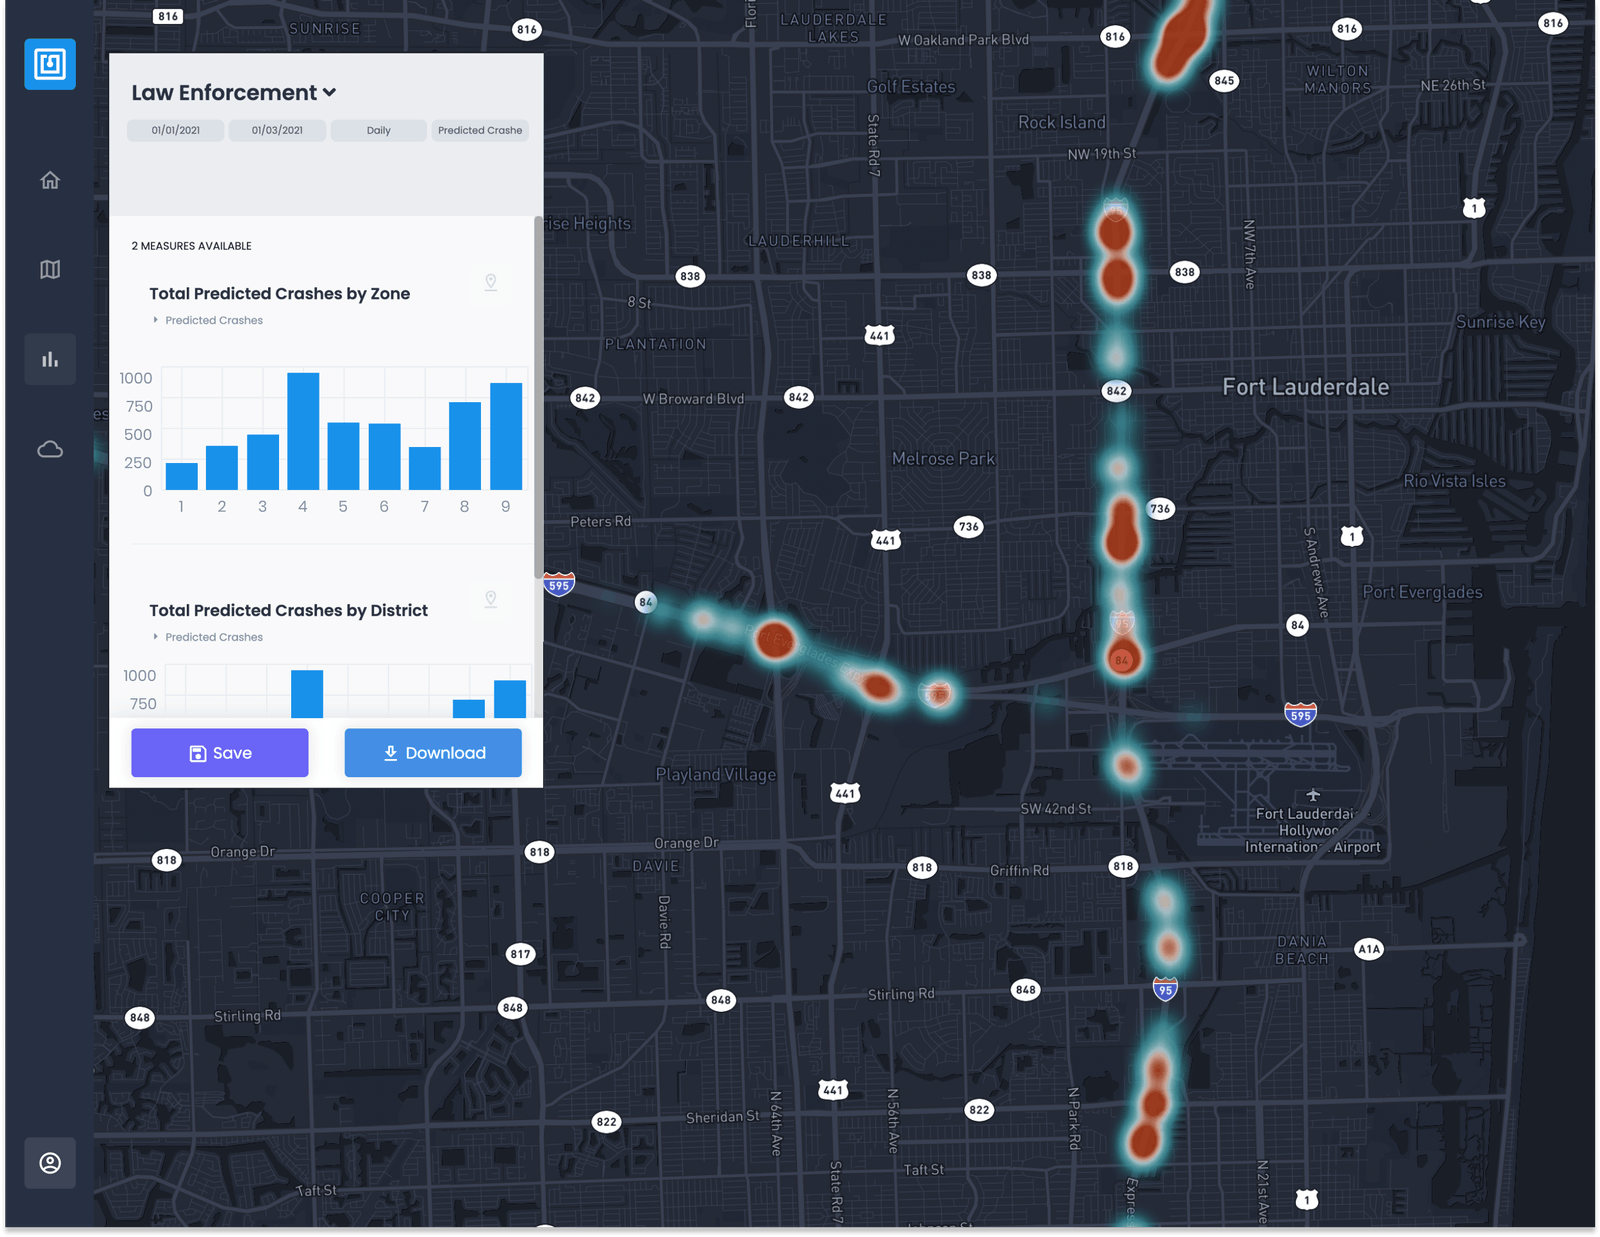Click the Total Predicted Crashes by District title
The image size is (1600, 1237).
[289, 611]
